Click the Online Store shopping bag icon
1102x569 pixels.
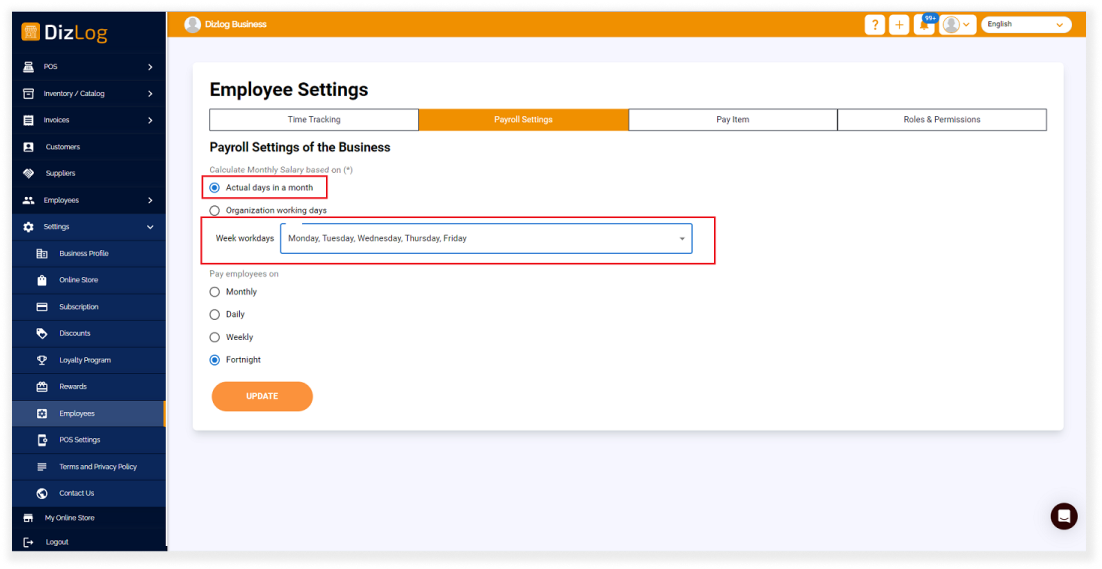(42, 280)
